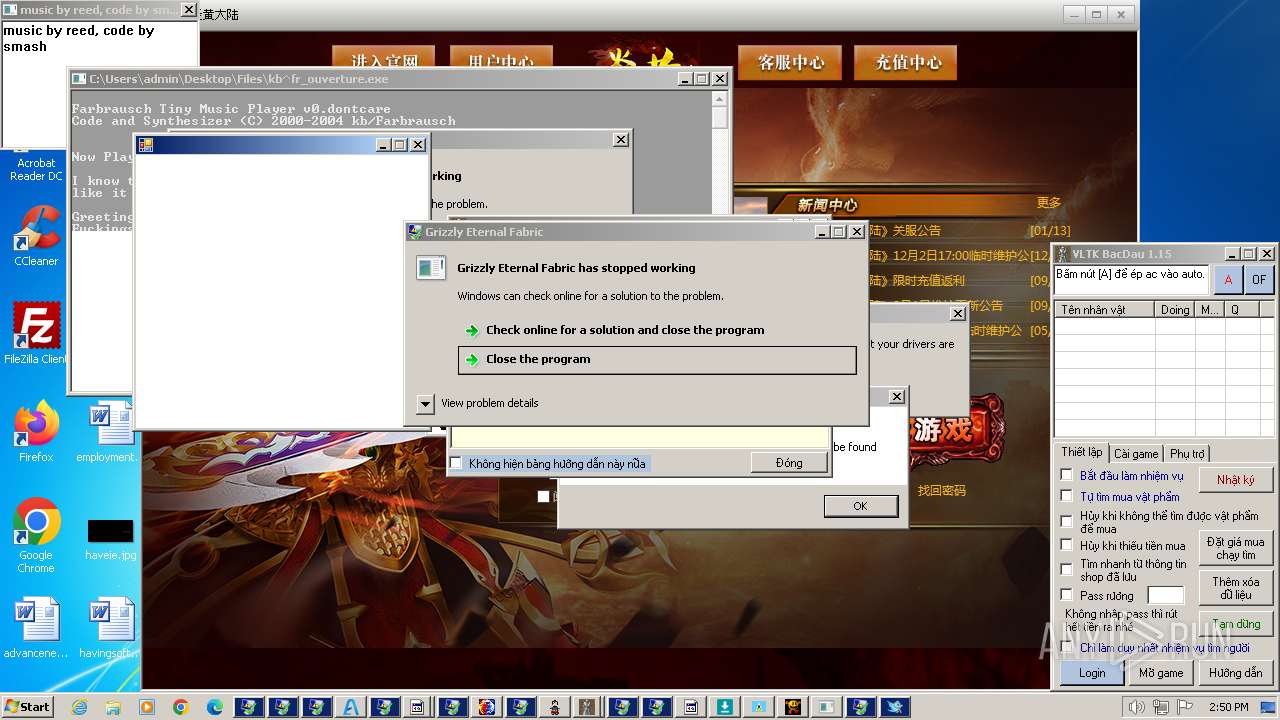Tick the Không hiện bảng hướng dẫn này nữa checkbox
Screen dimensions: 1280x720
456,463
